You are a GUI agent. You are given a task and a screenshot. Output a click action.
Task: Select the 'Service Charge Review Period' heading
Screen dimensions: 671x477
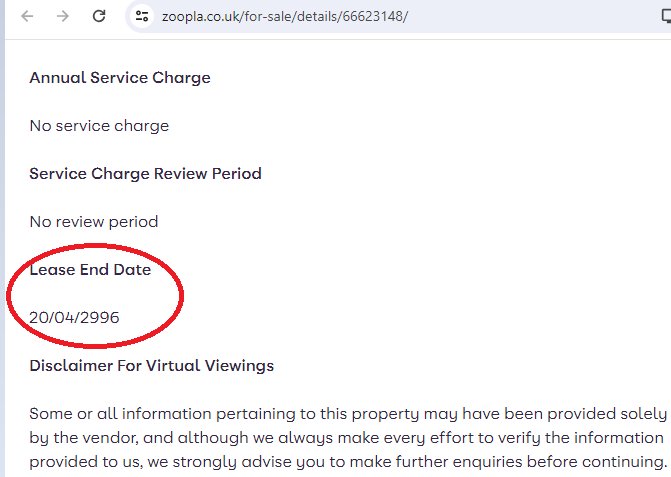click(145, 174)
